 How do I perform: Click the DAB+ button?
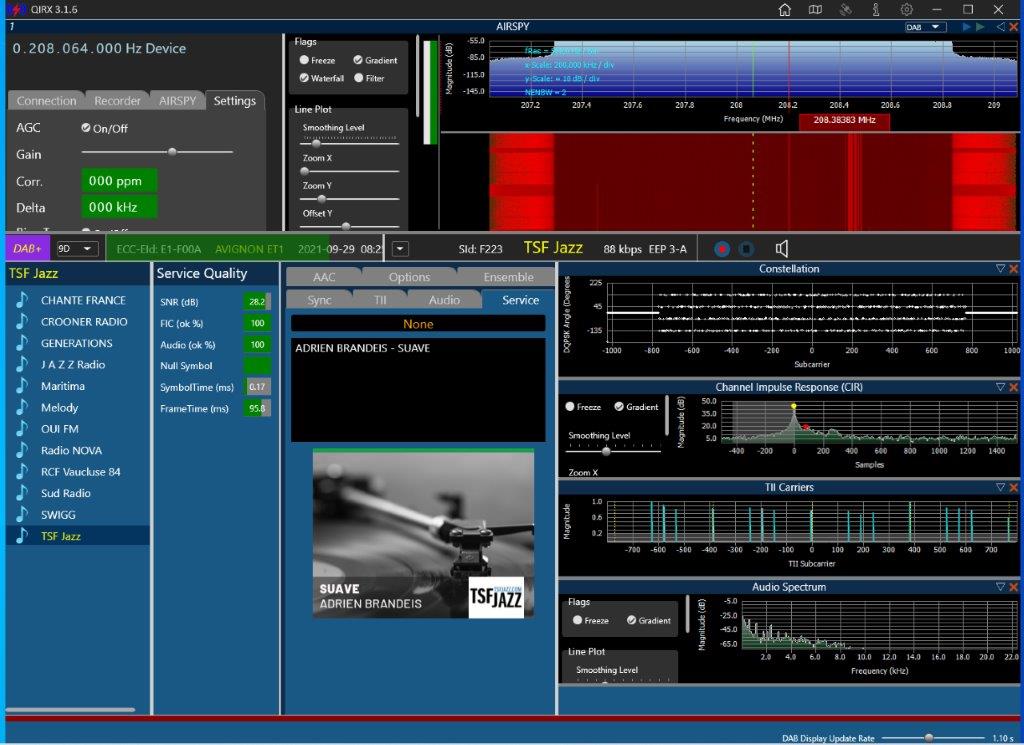(x=27, y=249)
